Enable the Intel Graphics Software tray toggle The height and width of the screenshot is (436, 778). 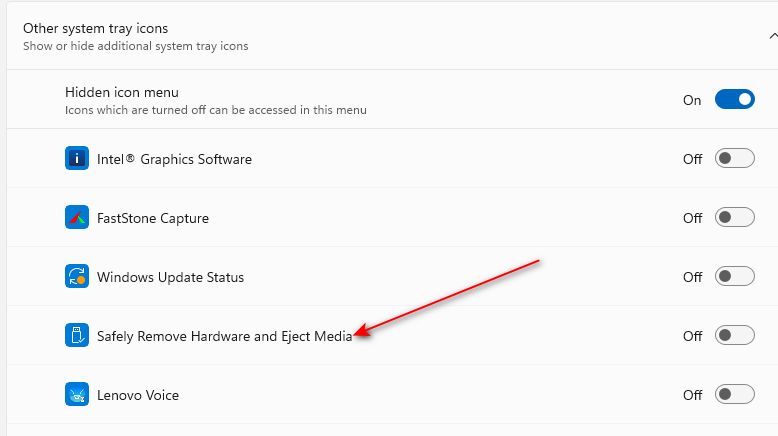pos(734,158)
